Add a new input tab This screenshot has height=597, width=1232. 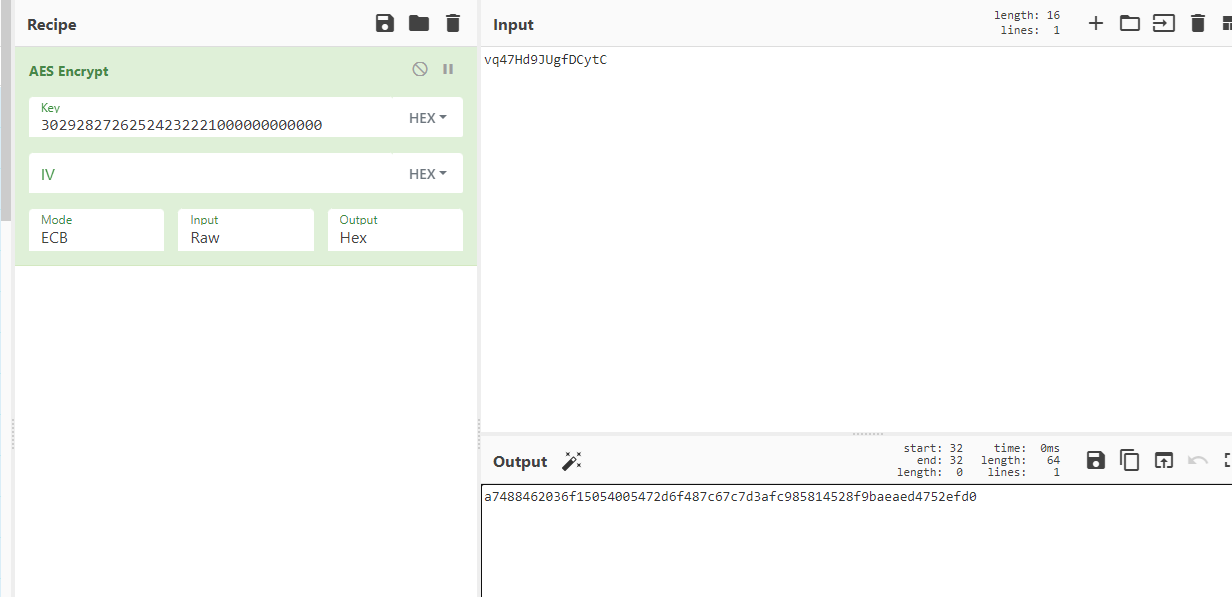click(x=1096, y=23)
